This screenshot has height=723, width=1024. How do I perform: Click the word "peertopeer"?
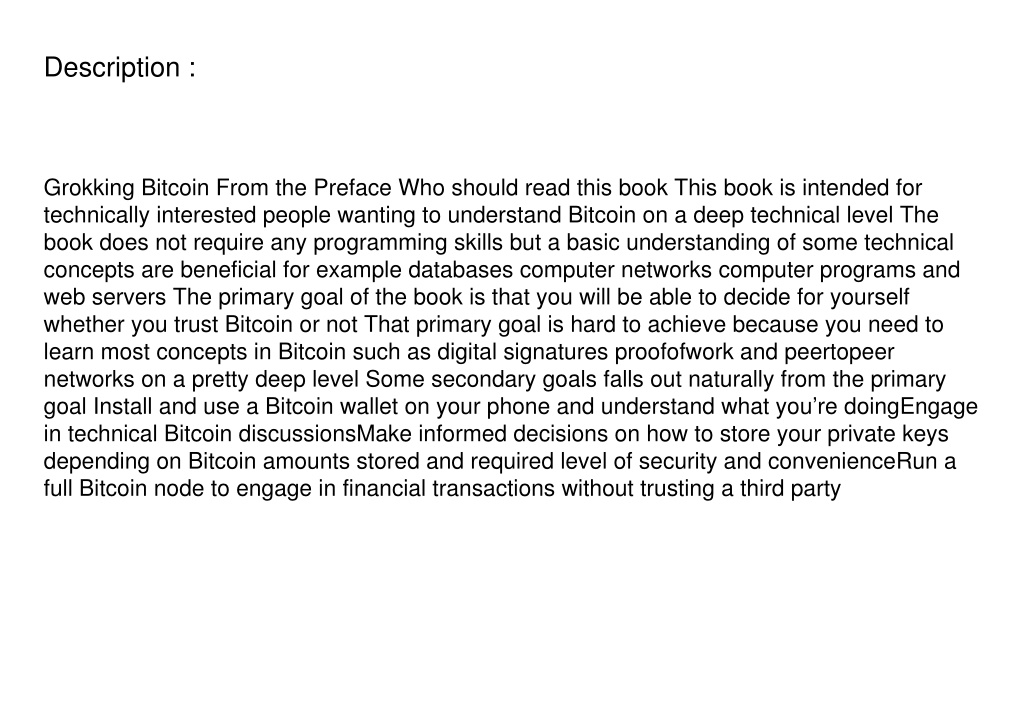[839, 353]
